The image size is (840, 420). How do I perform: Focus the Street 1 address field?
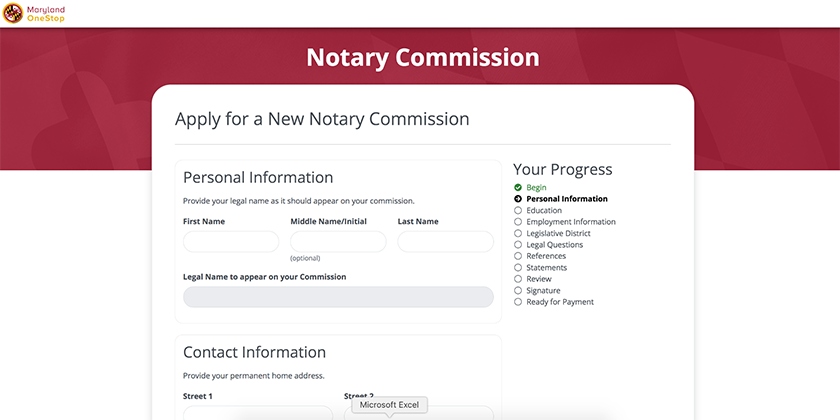[x=258, y=412]
